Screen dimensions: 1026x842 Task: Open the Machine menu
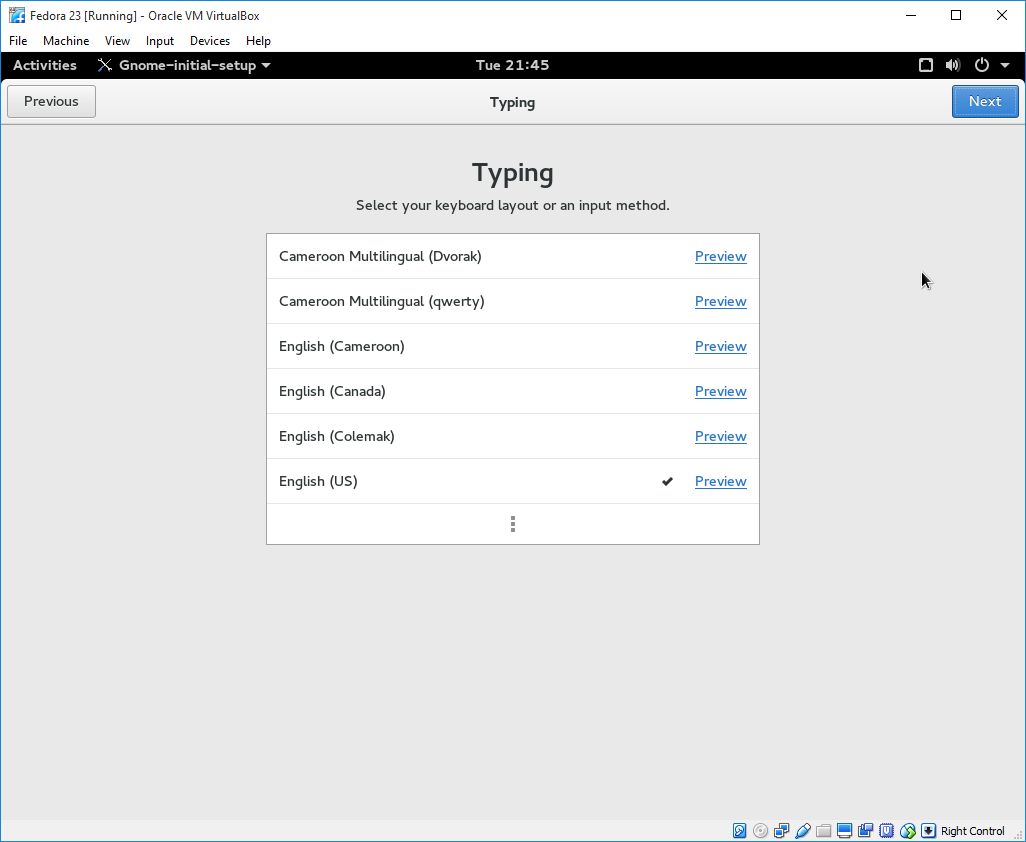66,41
